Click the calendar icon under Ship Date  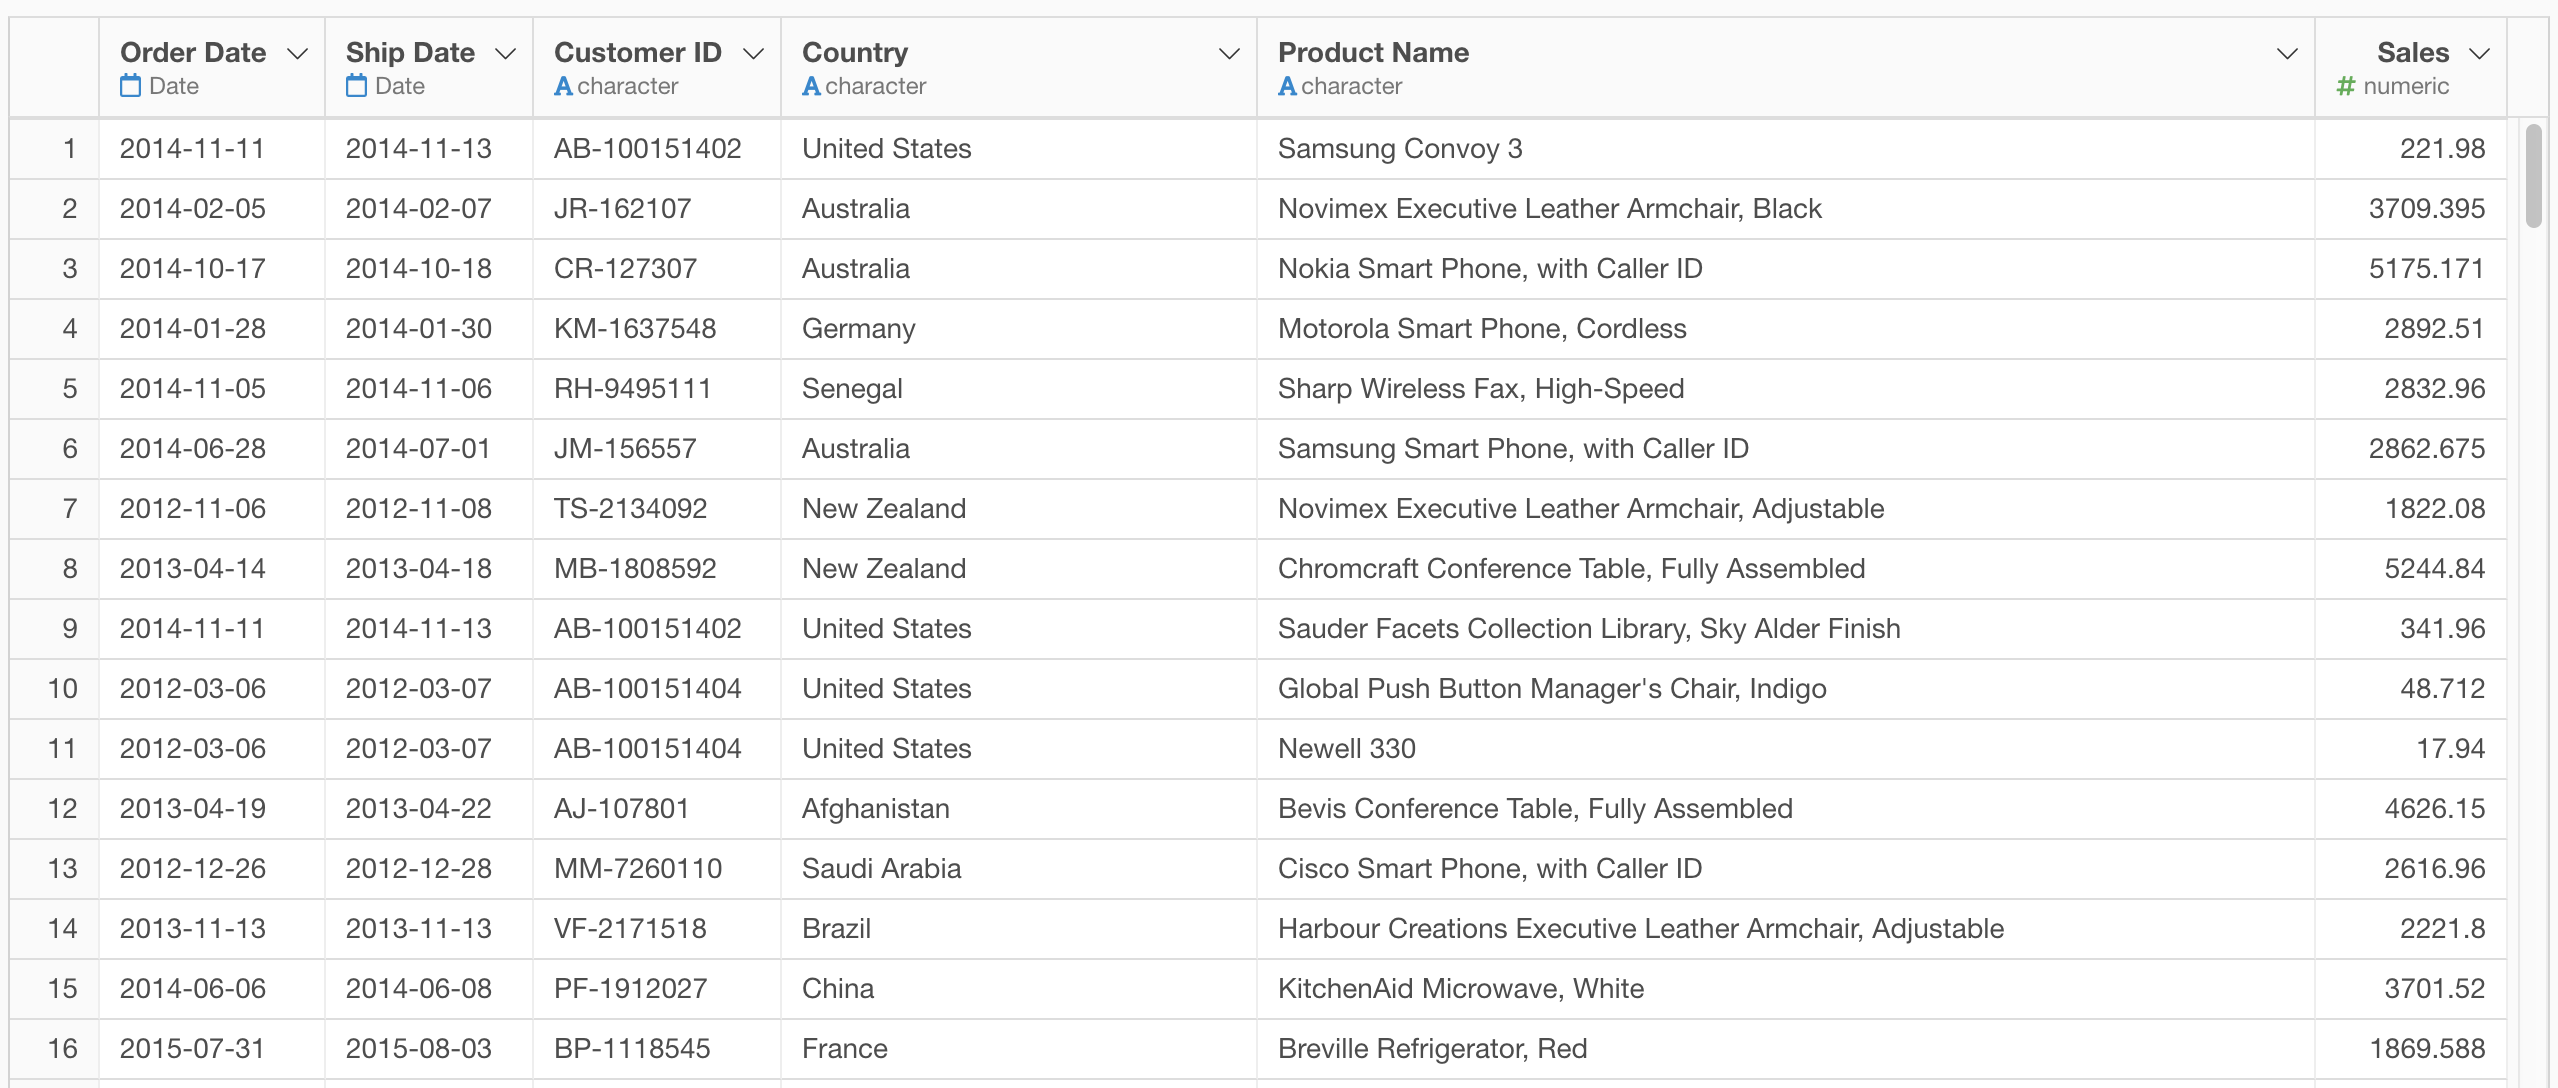coord(355,85)
